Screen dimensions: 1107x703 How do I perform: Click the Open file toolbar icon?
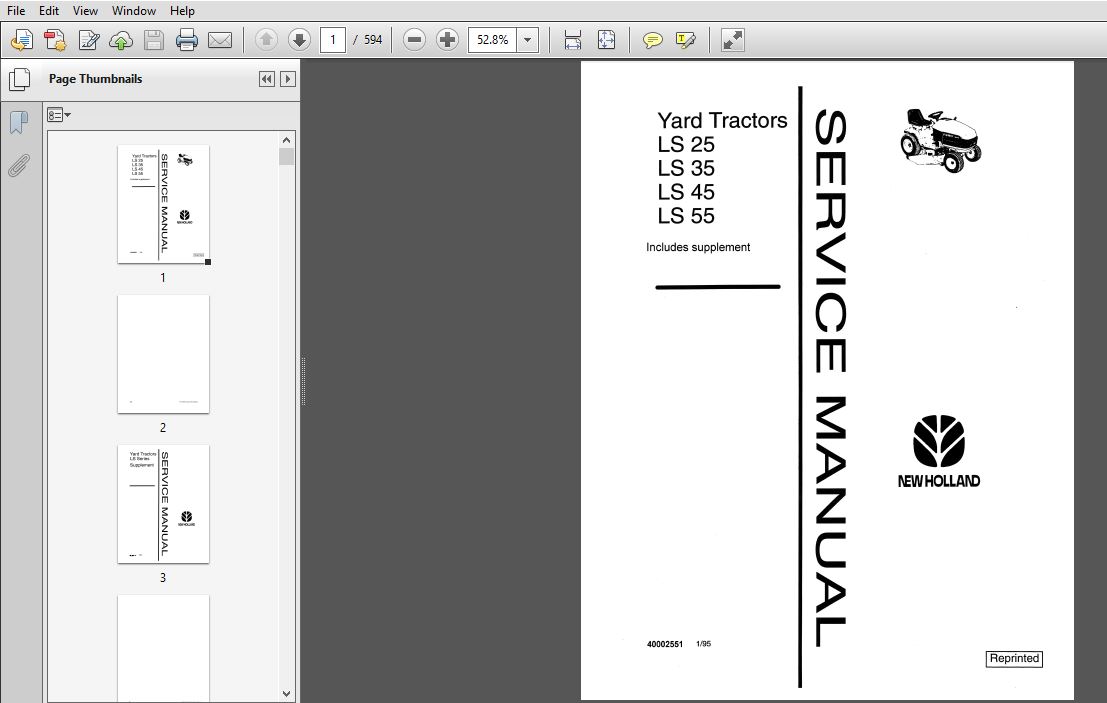pos(22,40)
